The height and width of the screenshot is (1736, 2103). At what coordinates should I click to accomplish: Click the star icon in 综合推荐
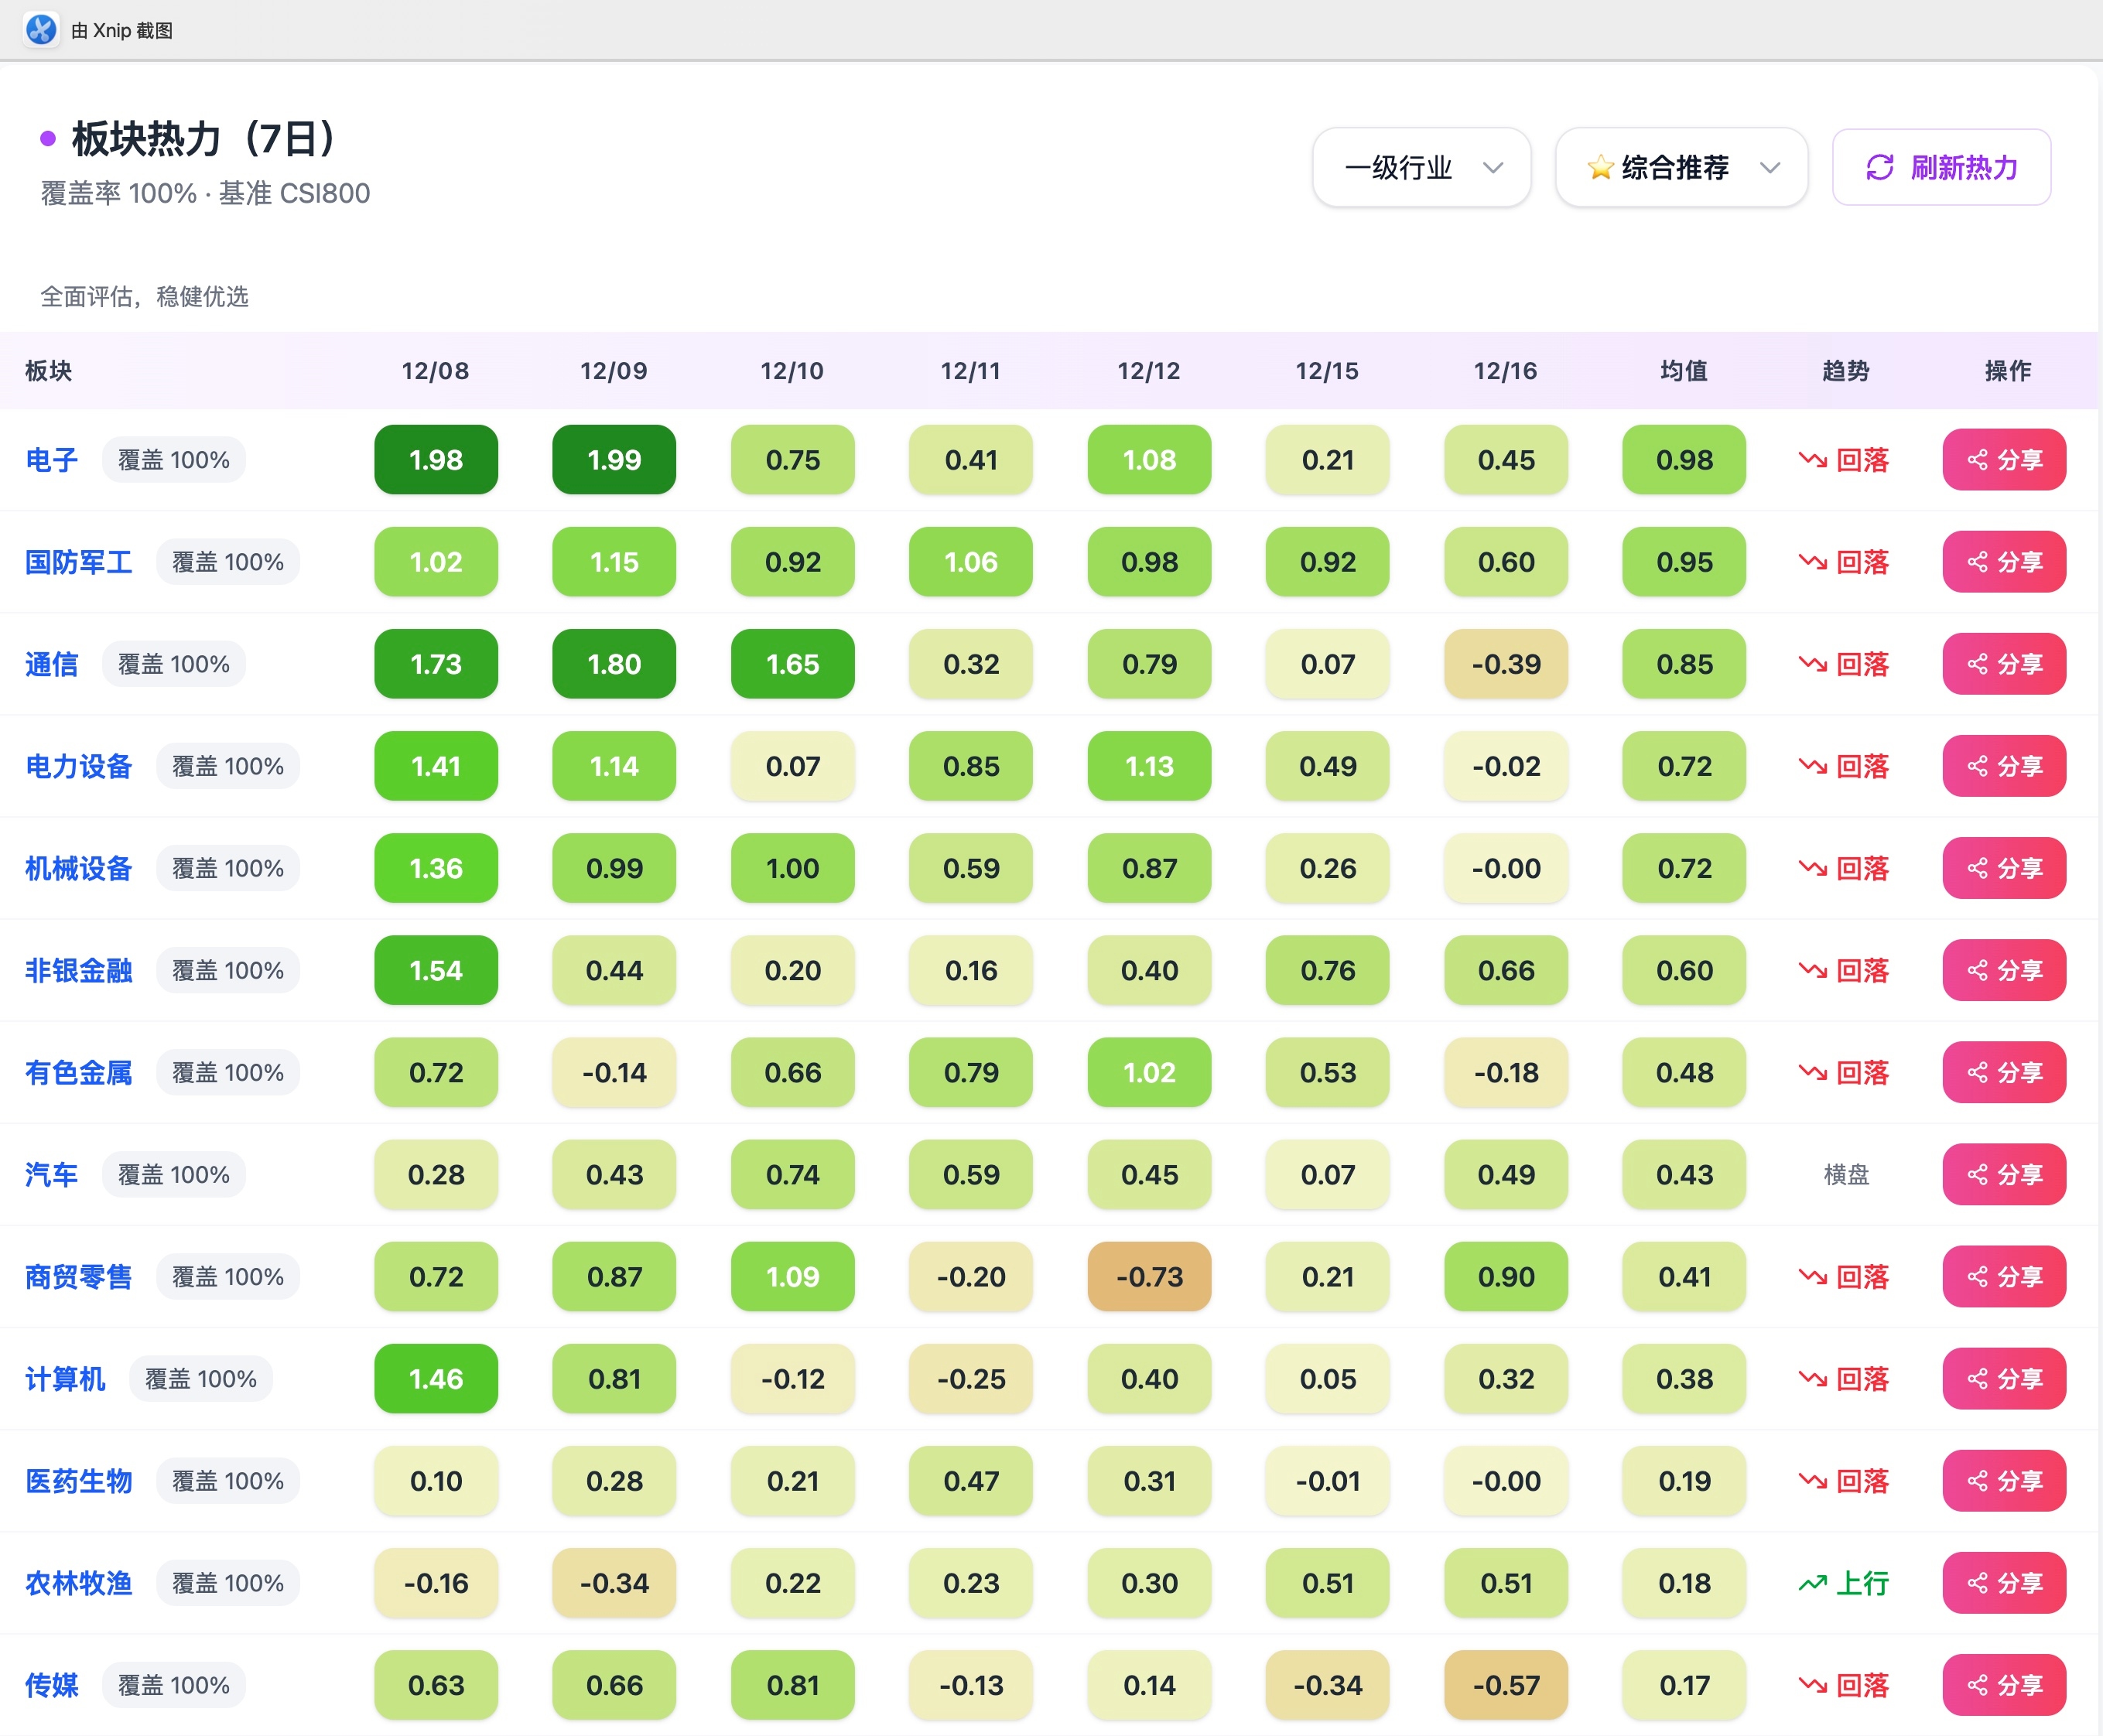(1600, 167)
